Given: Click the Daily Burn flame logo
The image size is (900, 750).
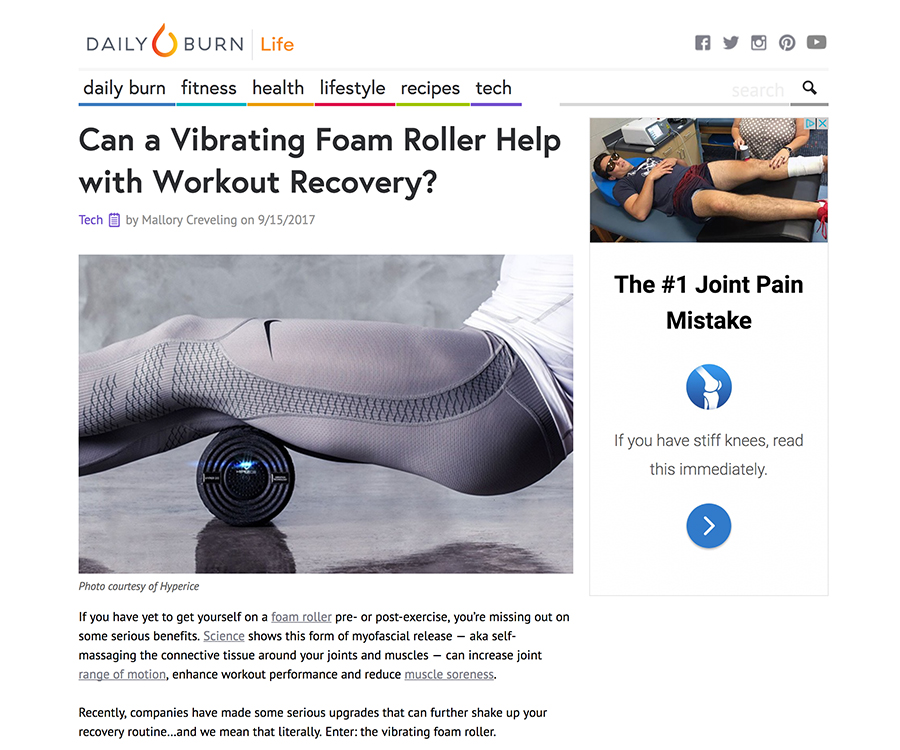Looking at the screenshot, I should 165,40.
